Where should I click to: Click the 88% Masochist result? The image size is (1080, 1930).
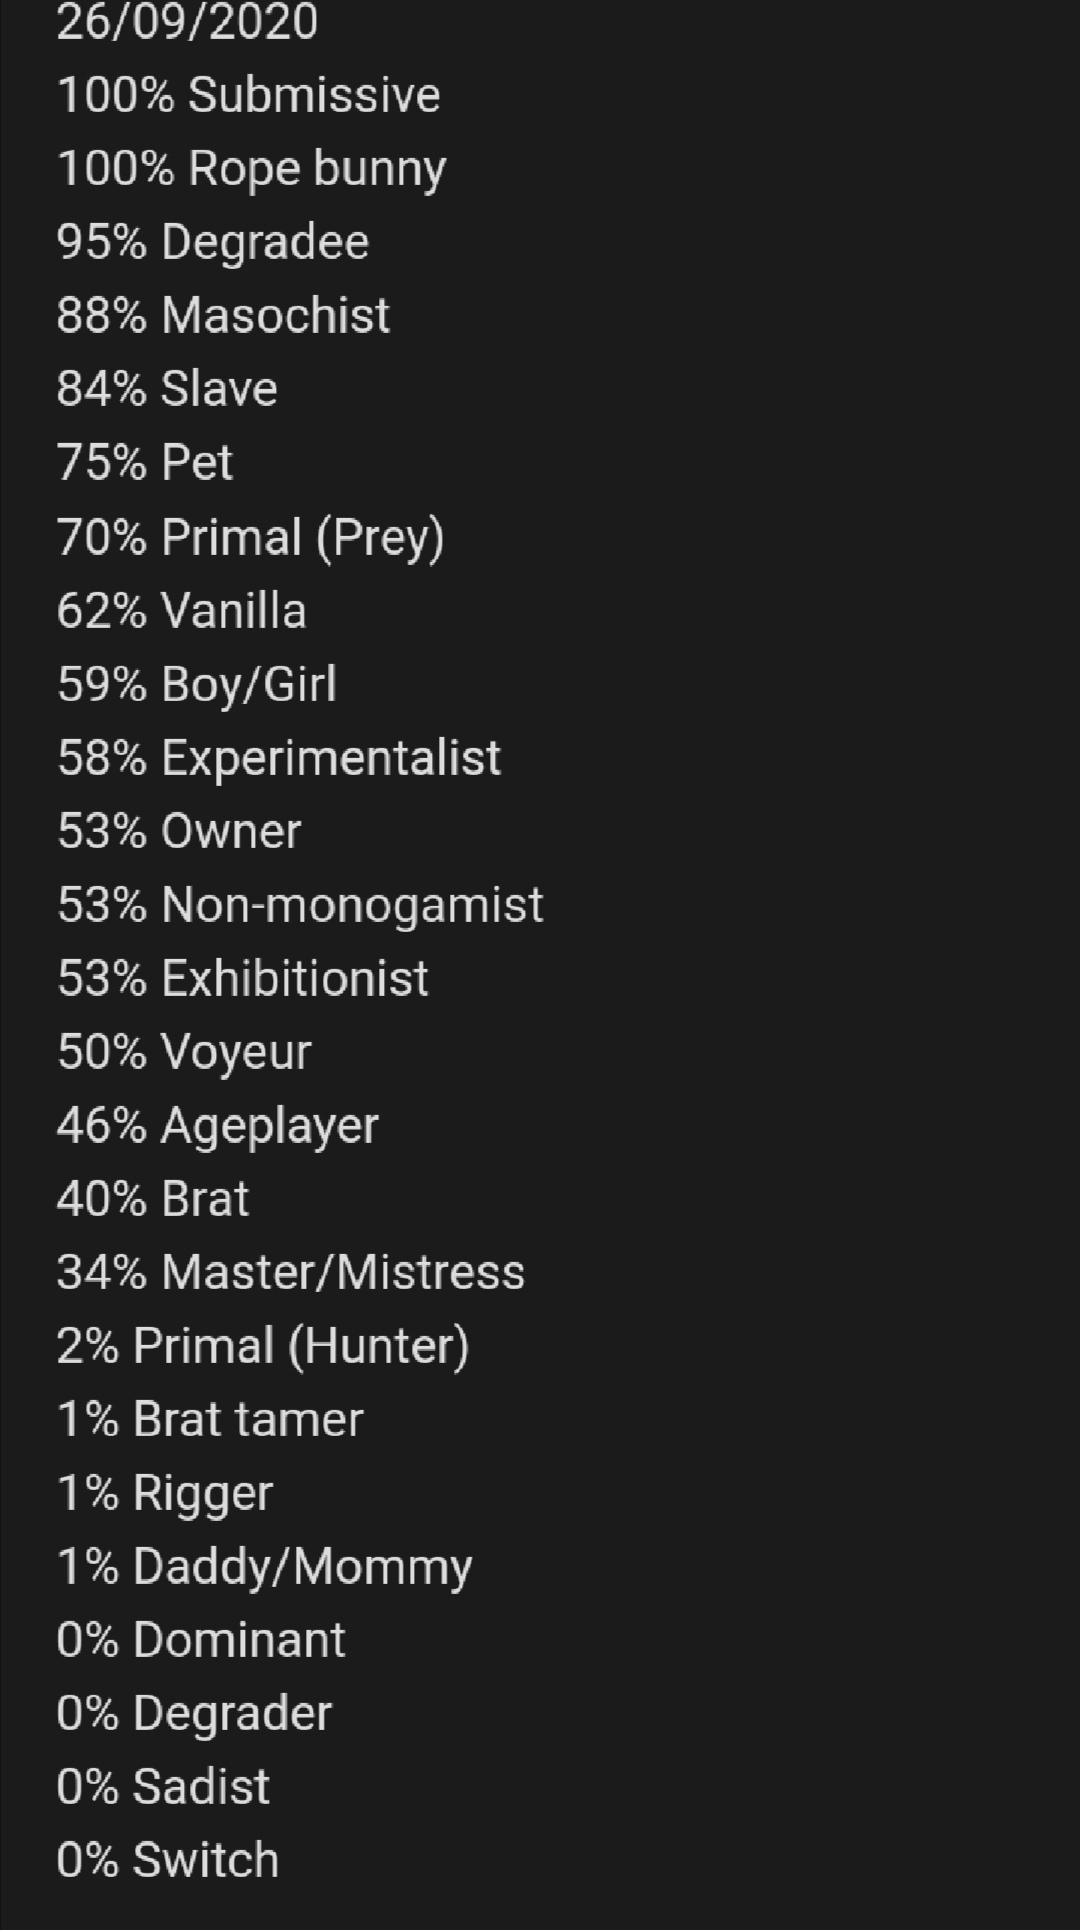coord(222,315)
